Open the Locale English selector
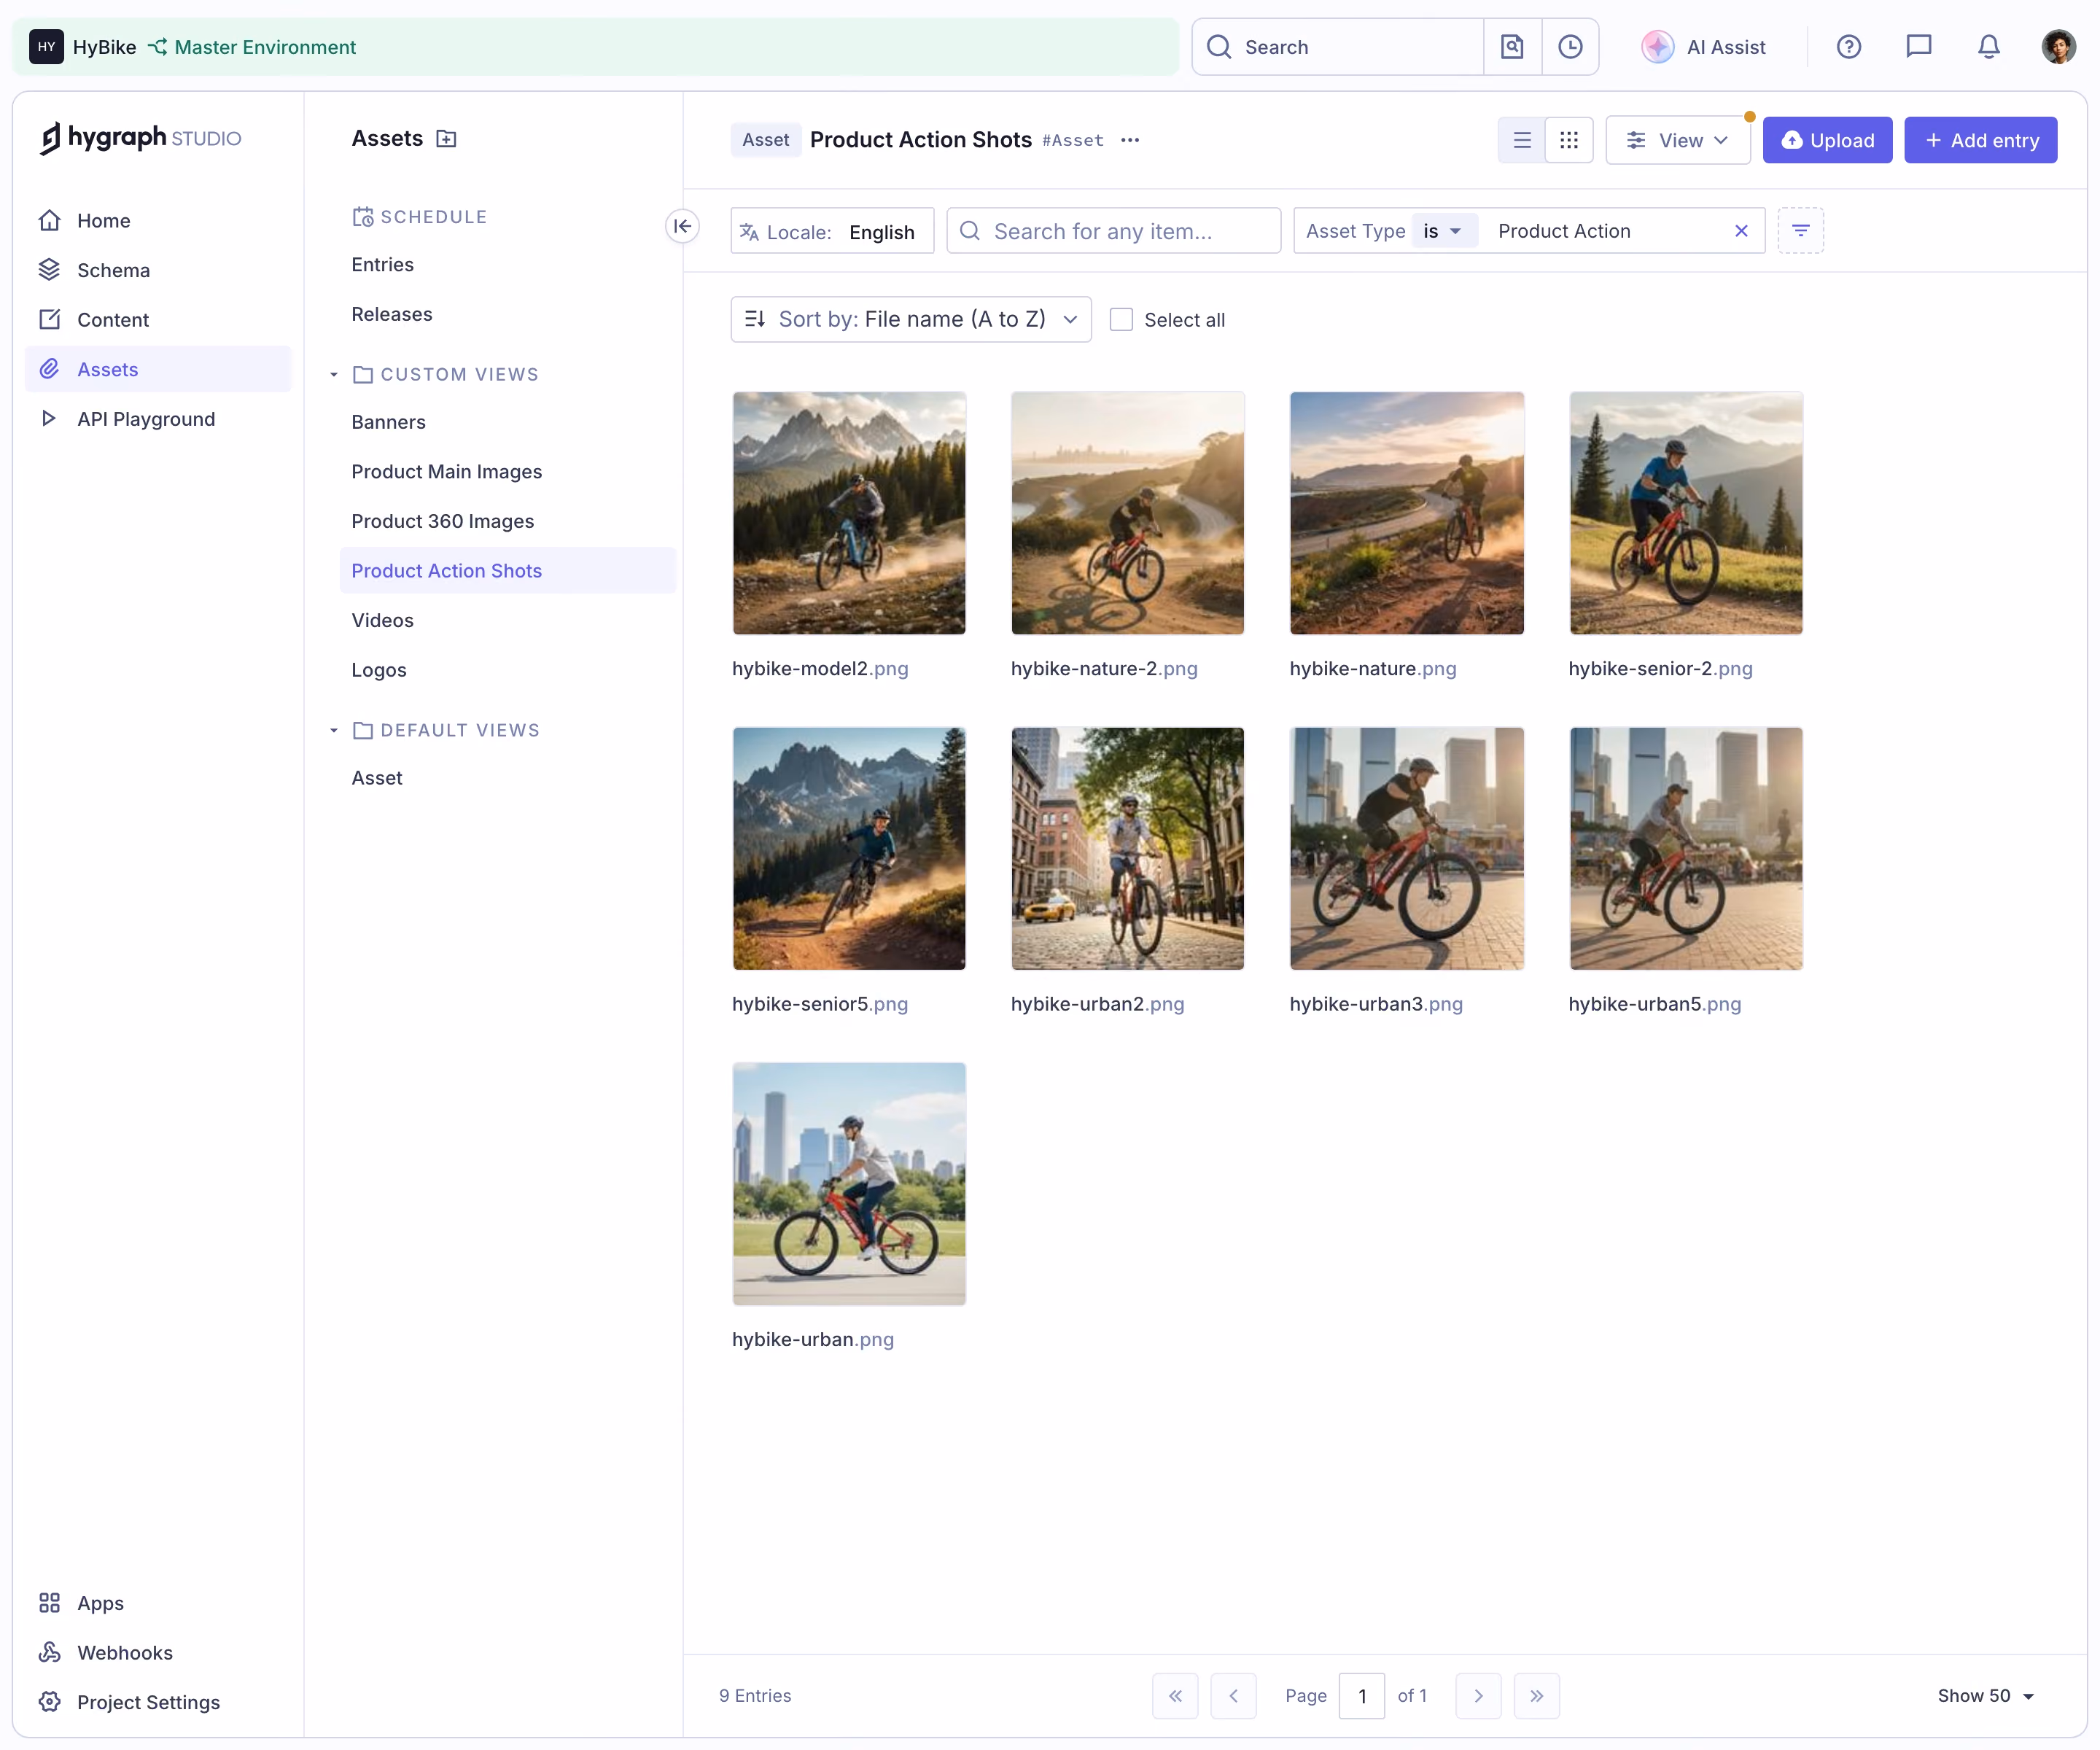2100x1750 pixels. click(832, 231)
